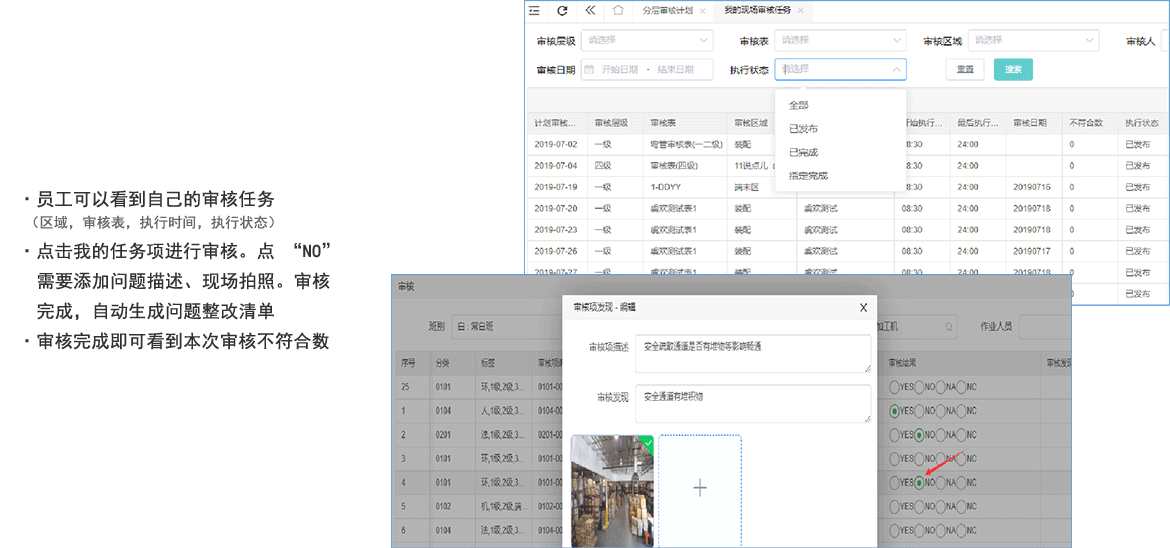Expand the 审核层级 dropdown
Viewport: 1170px width, 548px height.
coord(647,41)
